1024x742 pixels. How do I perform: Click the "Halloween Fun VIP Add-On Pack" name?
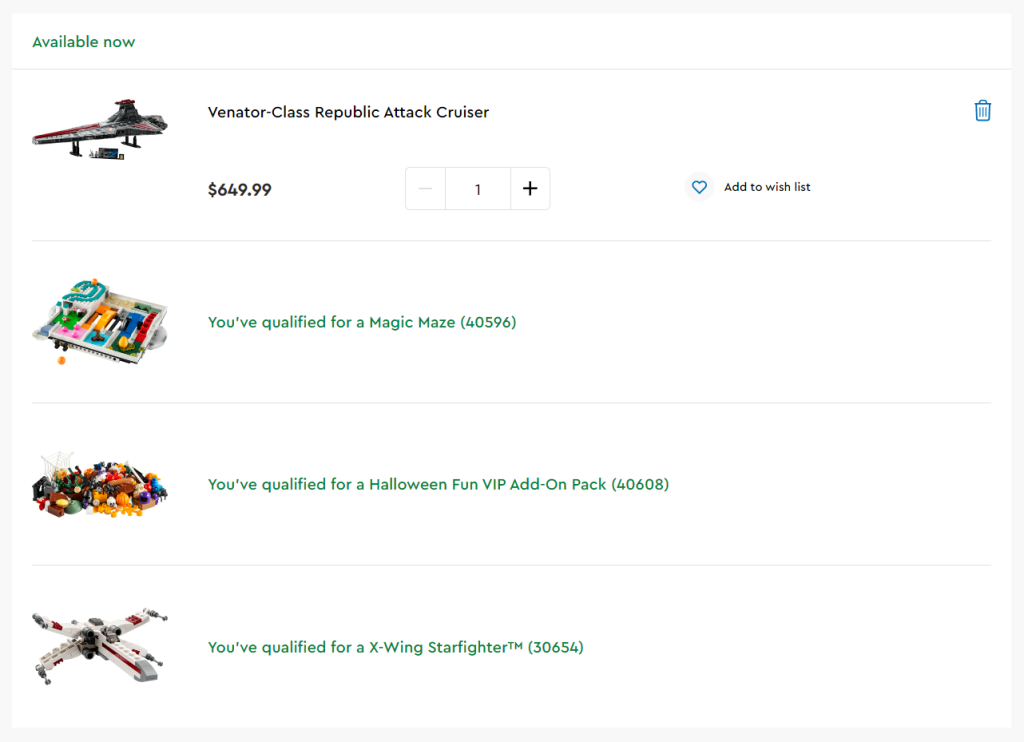coord(487,484)
